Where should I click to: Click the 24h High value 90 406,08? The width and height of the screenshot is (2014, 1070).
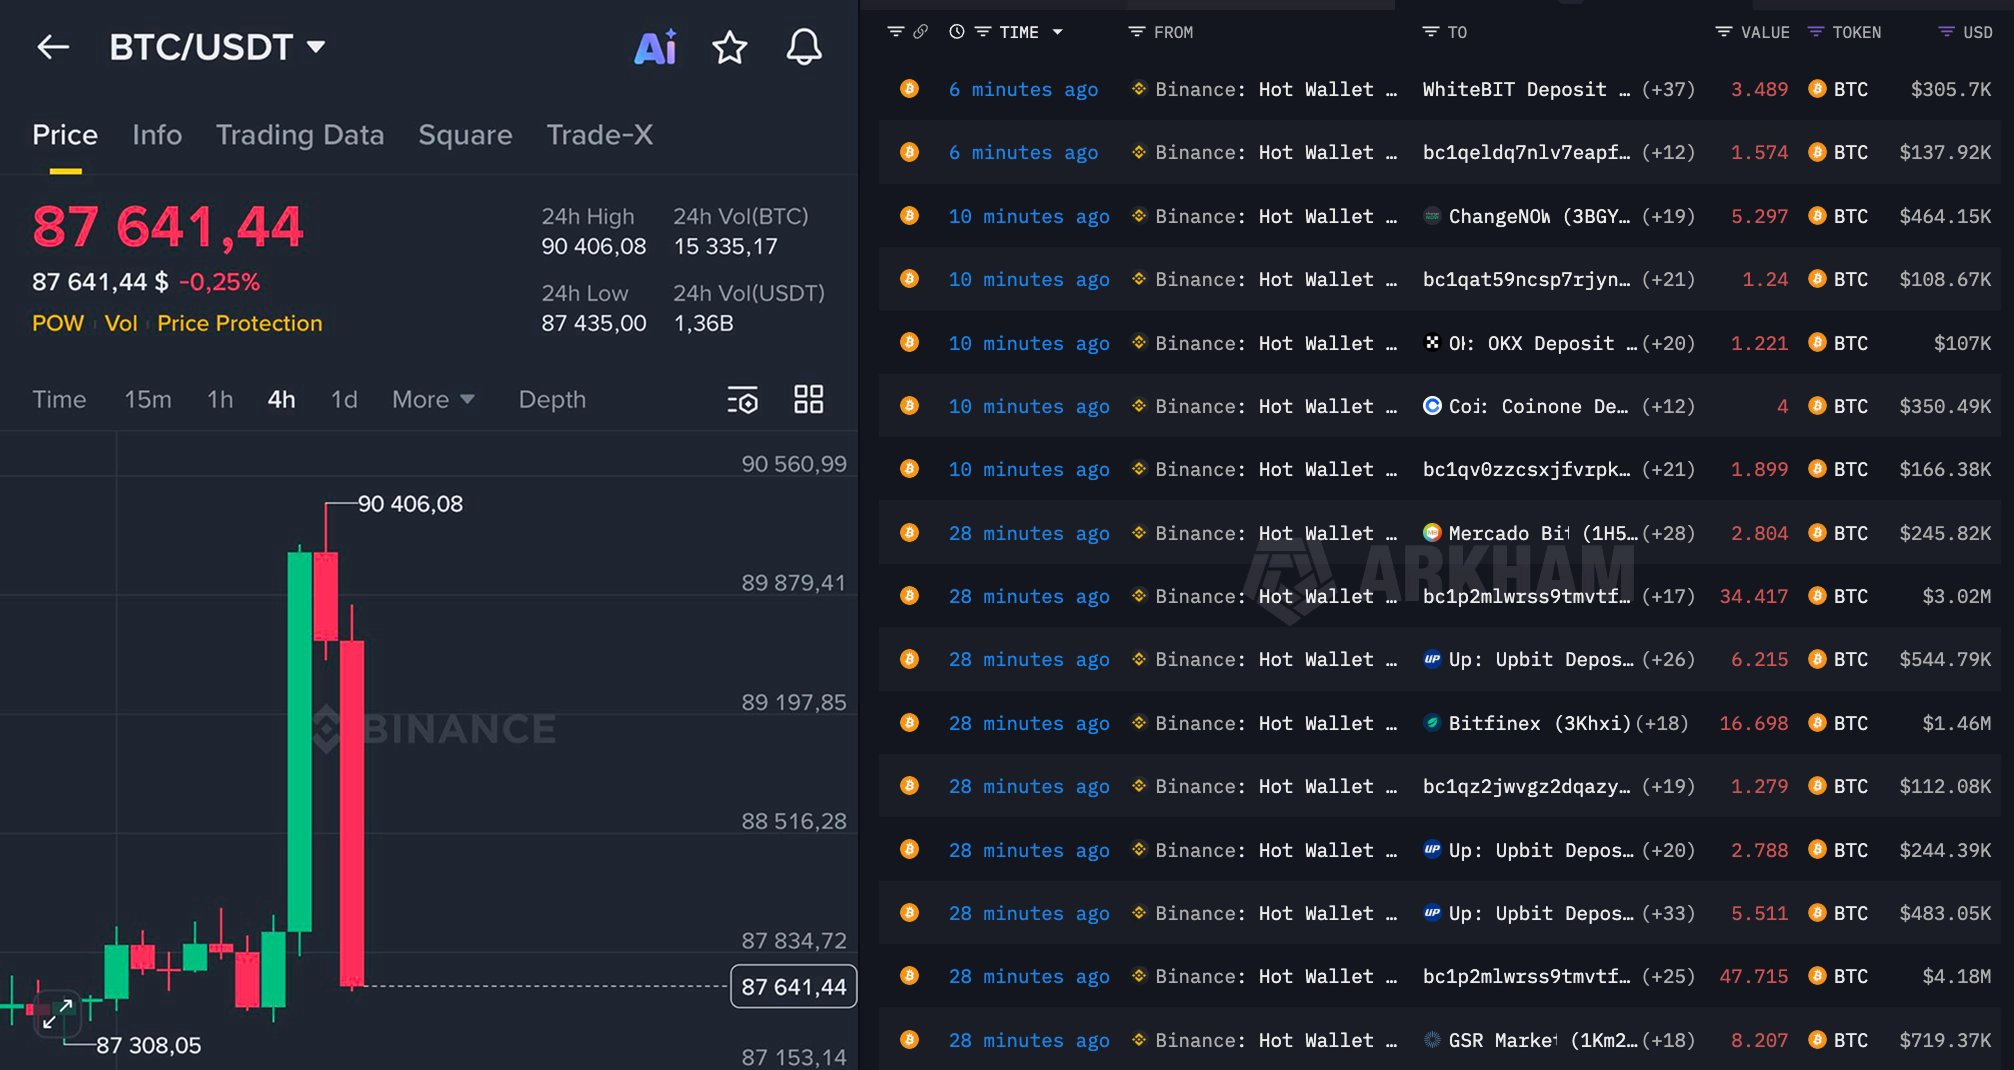pos(594,246)
